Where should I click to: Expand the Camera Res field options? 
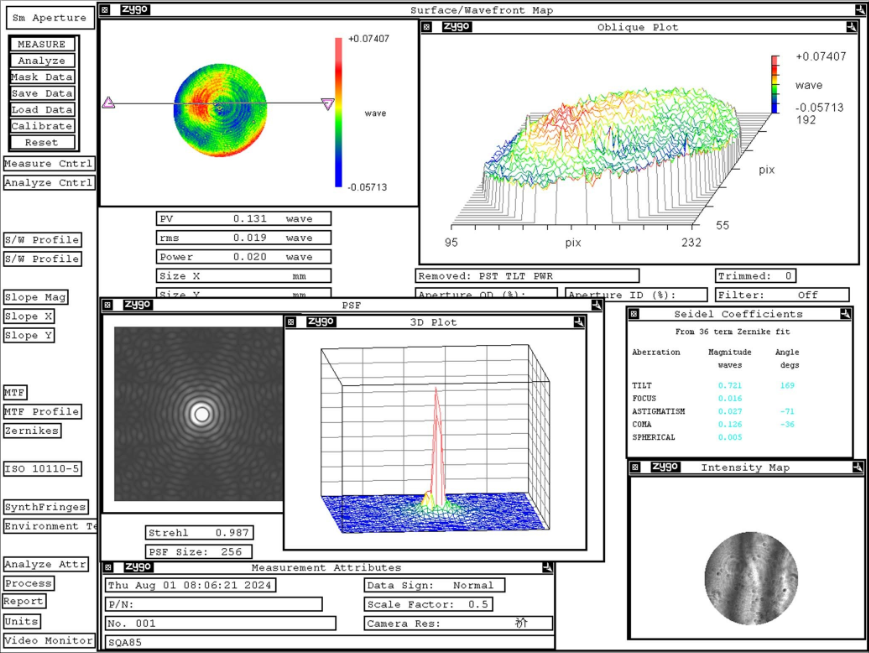pyautogui.click(x=459, y=624)
